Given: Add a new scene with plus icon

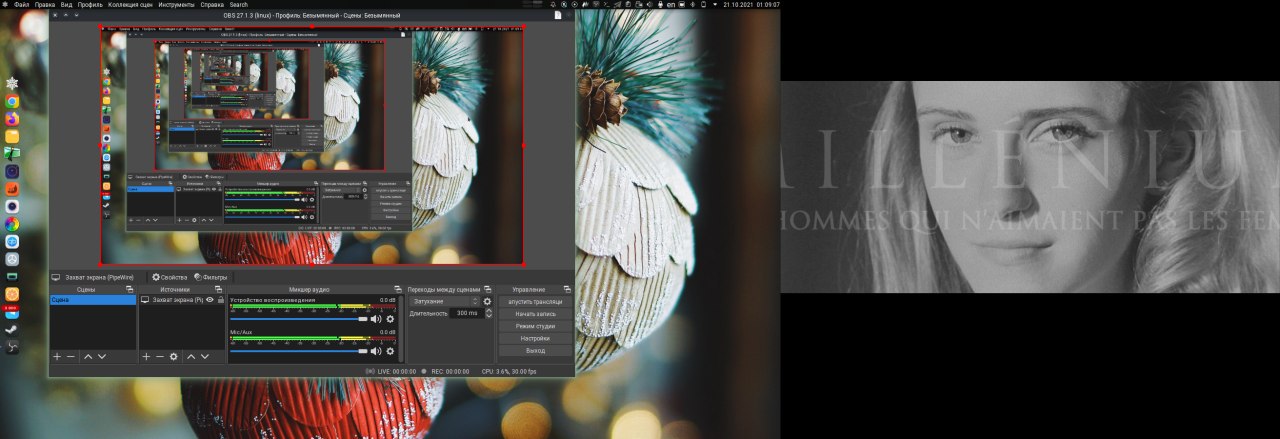Looking at the screenshot, I should pyautogui.click(x=57, y=356).
